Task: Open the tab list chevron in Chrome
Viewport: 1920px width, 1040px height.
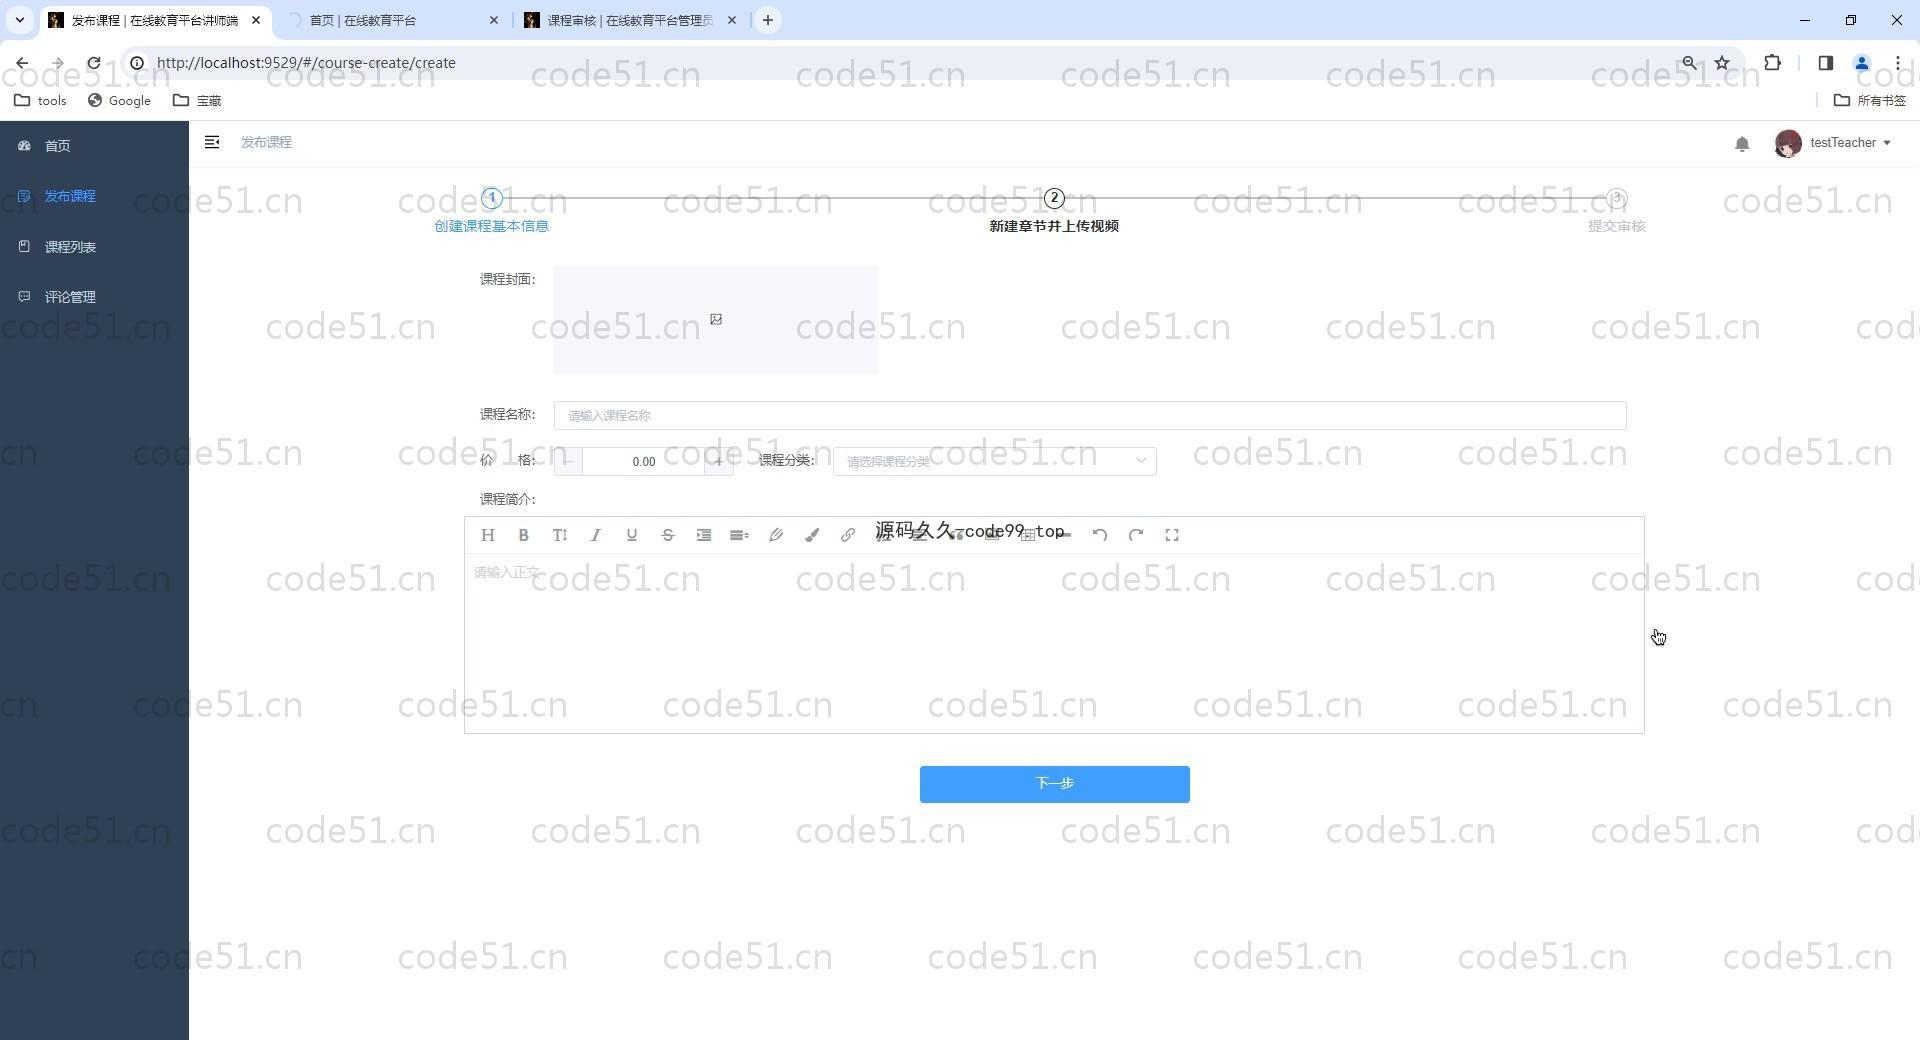Action: (19, 20)
